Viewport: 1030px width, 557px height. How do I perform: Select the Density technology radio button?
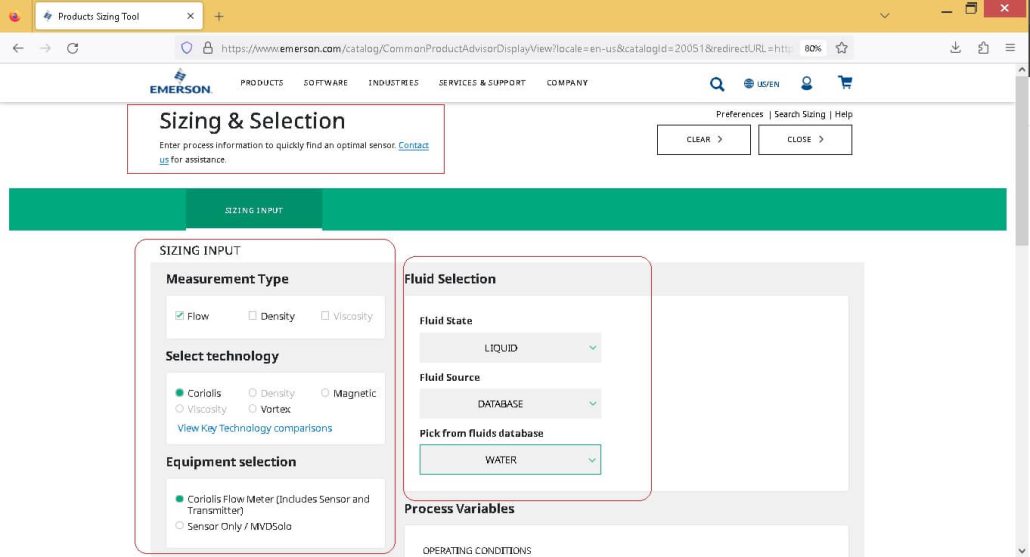252,393
